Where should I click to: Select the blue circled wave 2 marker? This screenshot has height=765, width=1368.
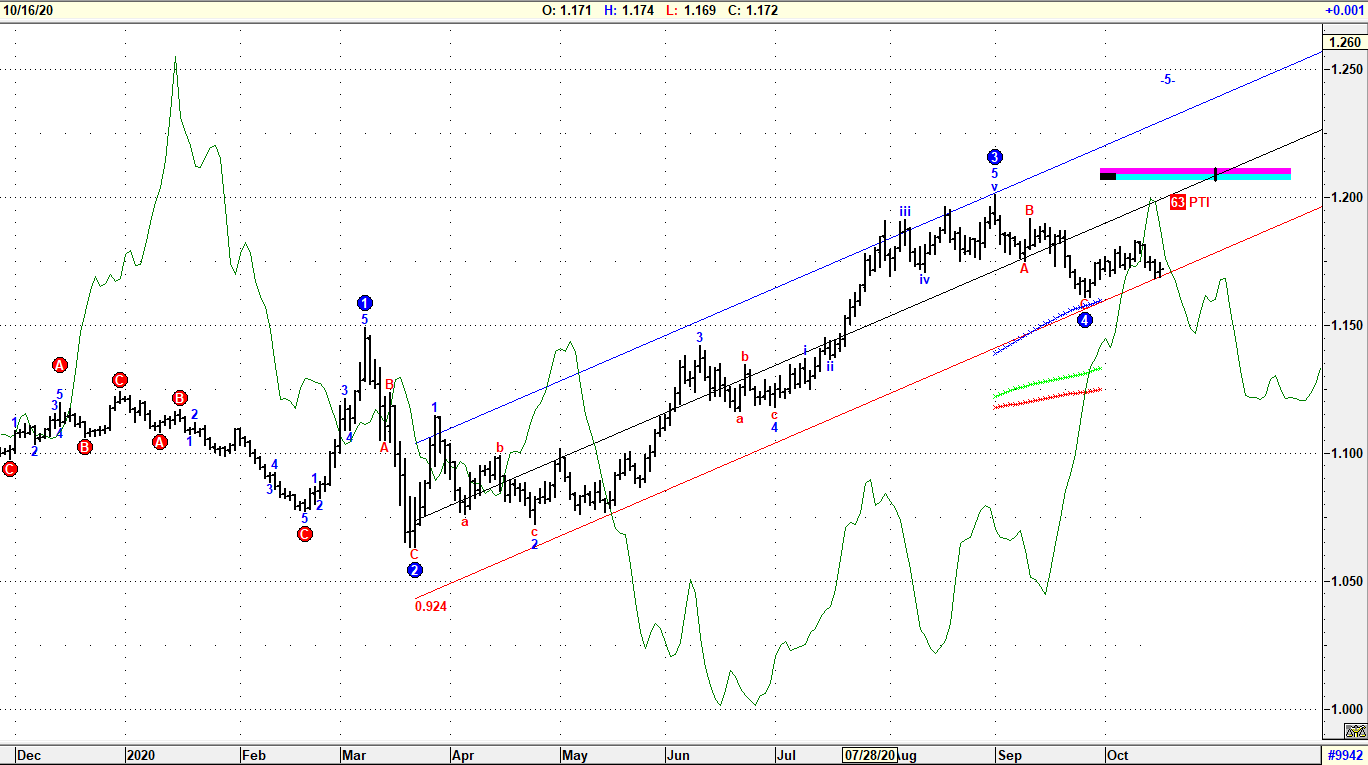click(x=415, y=570)
